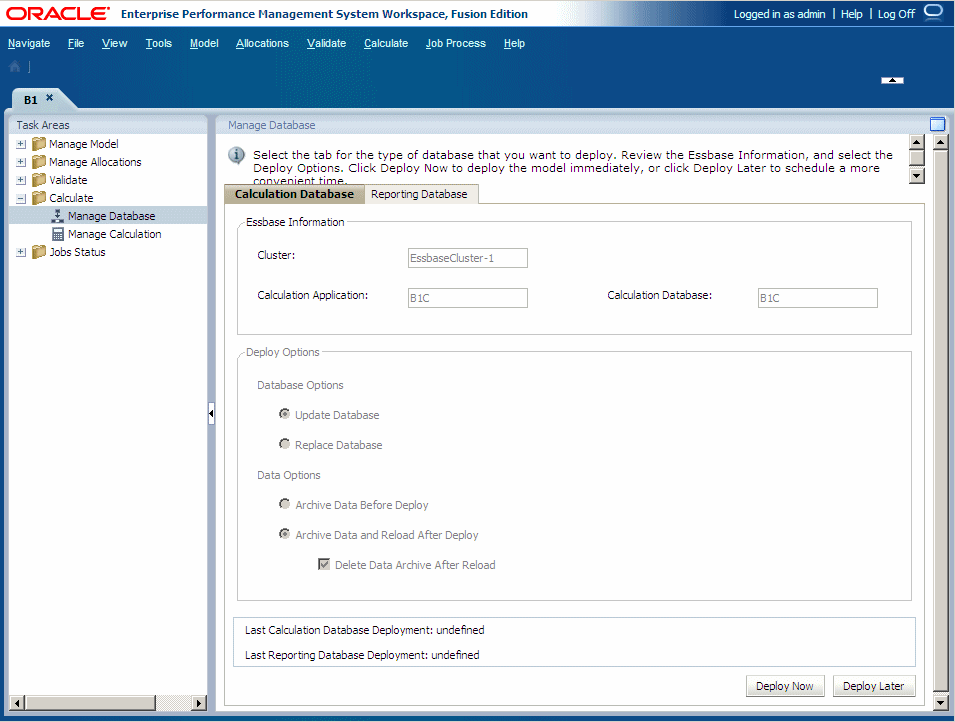
Task: Click the chat bubble icon beside Log Off
Action: click(x=933, y=12)
